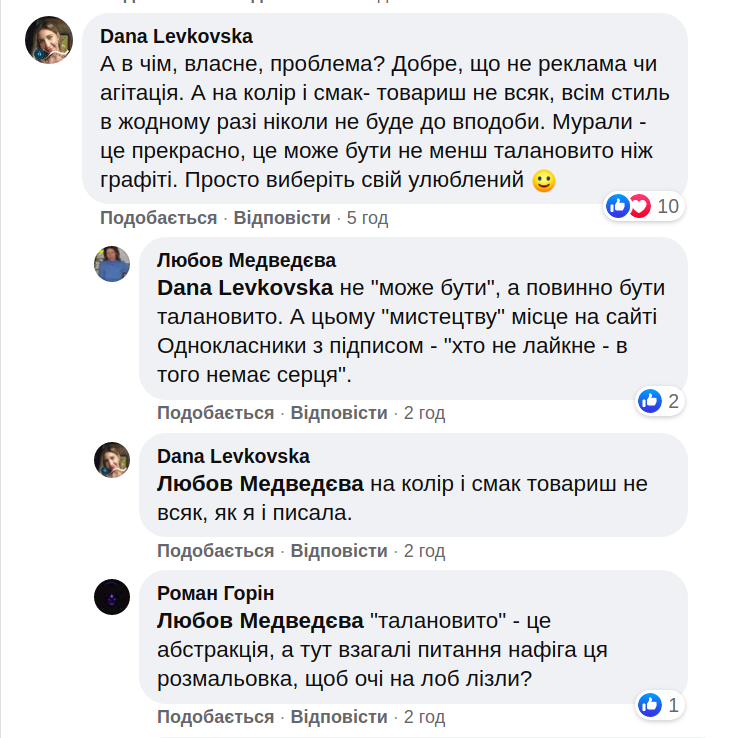This screenshot has height=738, width=731.
Task: Open the '5 год' timestamp of top comment
Action: [367, 218]
